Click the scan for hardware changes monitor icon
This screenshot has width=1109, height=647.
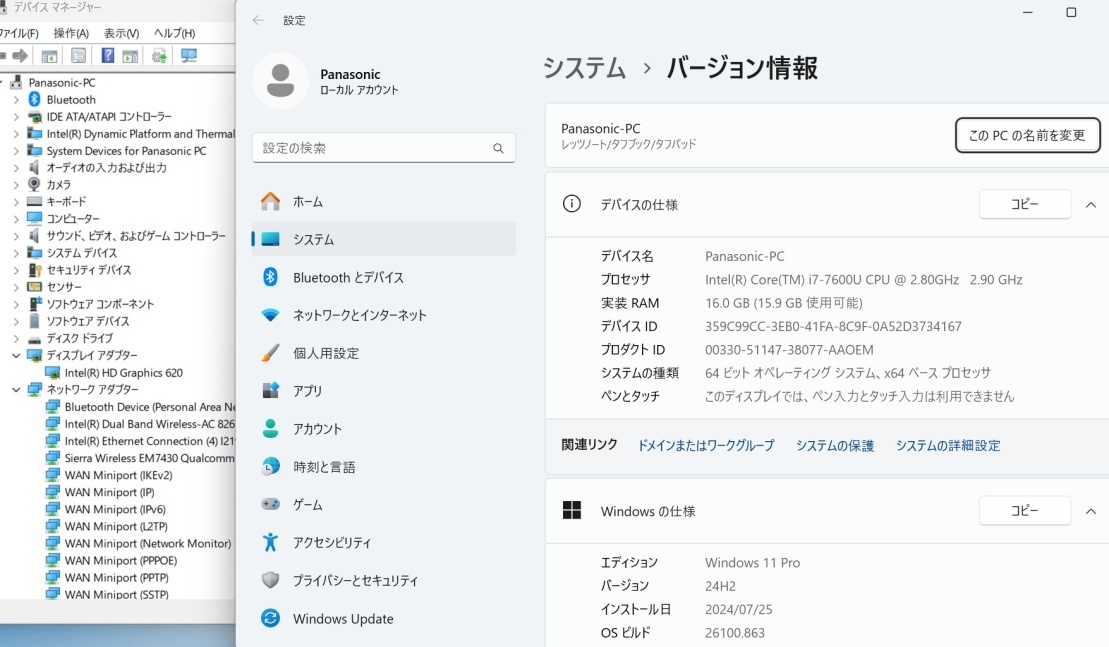click(x=189, y=55)
